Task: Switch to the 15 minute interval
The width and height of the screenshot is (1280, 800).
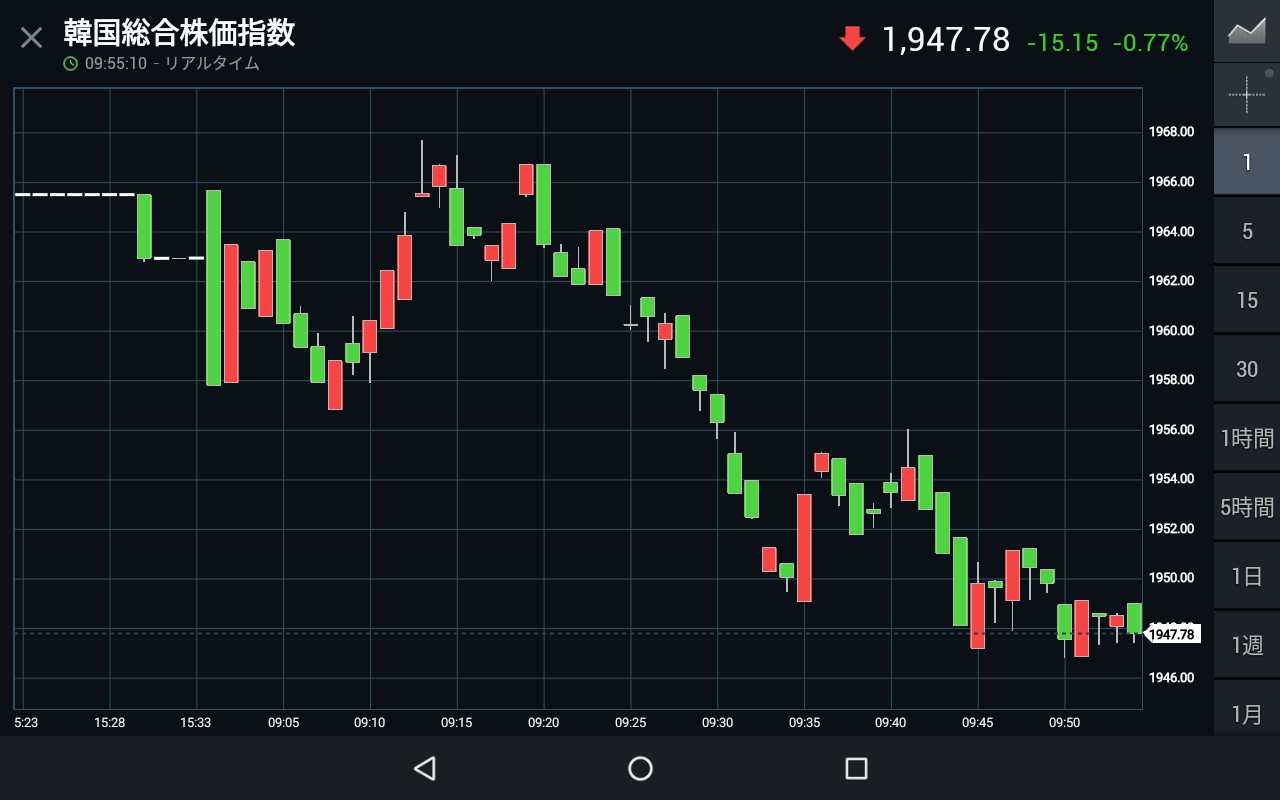Action: (x=1246, y=300)
